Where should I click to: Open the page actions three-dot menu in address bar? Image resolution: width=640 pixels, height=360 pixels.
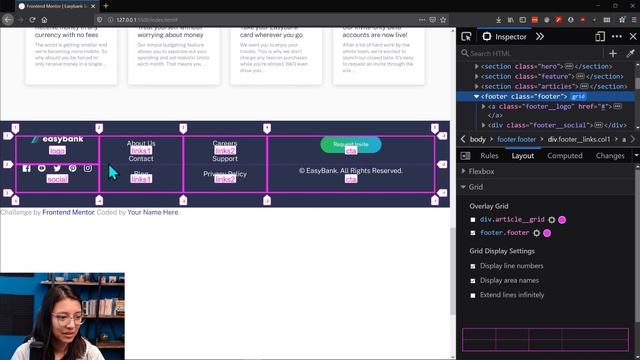(422, 20)
